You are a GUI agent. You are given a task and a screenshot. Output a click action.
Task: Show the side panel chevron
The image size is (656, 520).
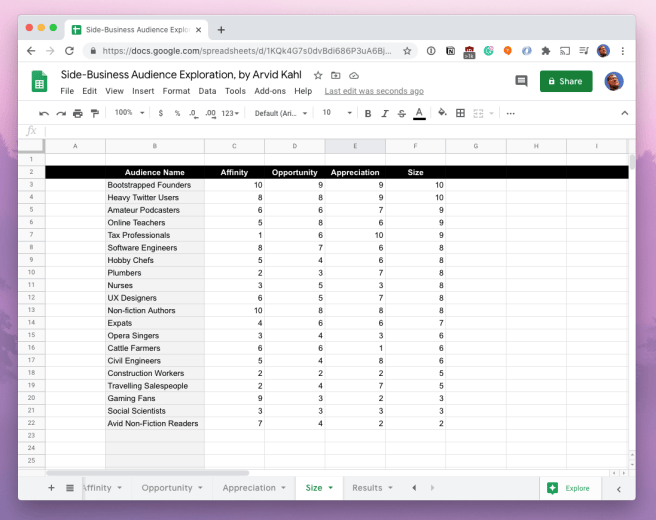pos(618,489)
